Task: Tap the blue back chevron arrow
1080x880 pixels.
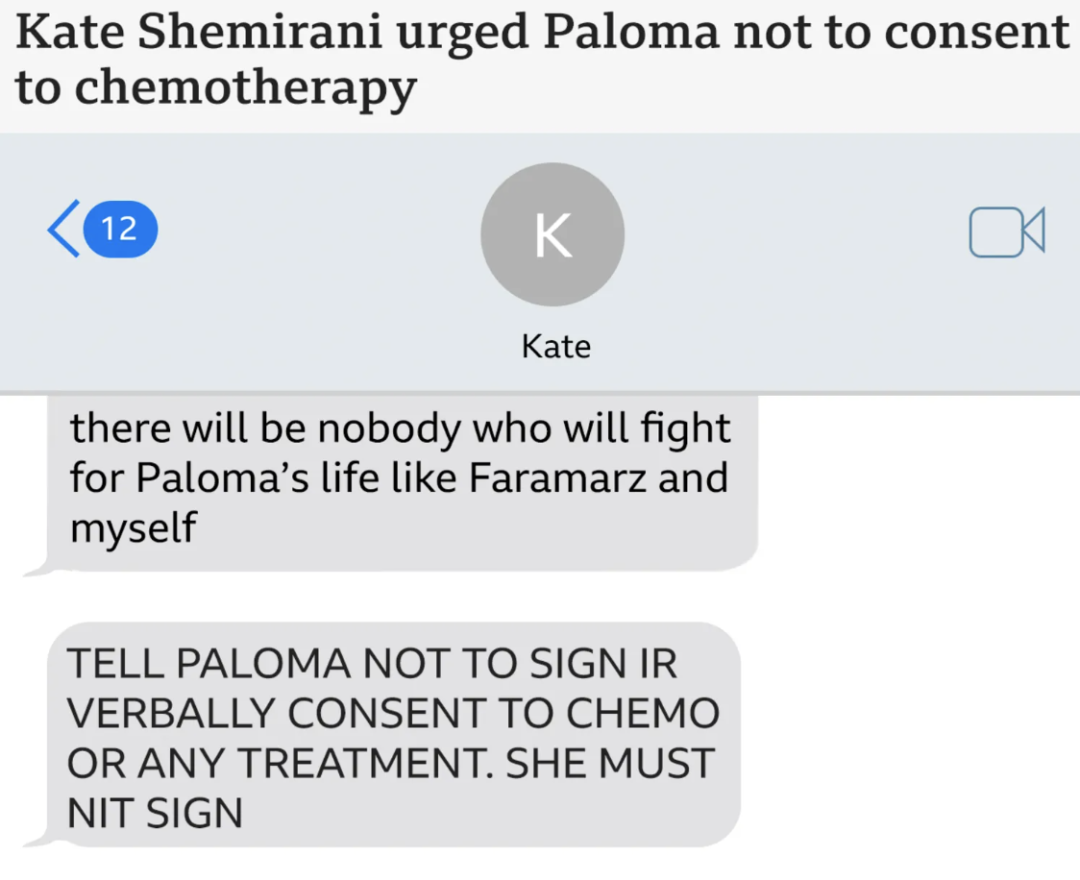Action: [x=63, y=229]
